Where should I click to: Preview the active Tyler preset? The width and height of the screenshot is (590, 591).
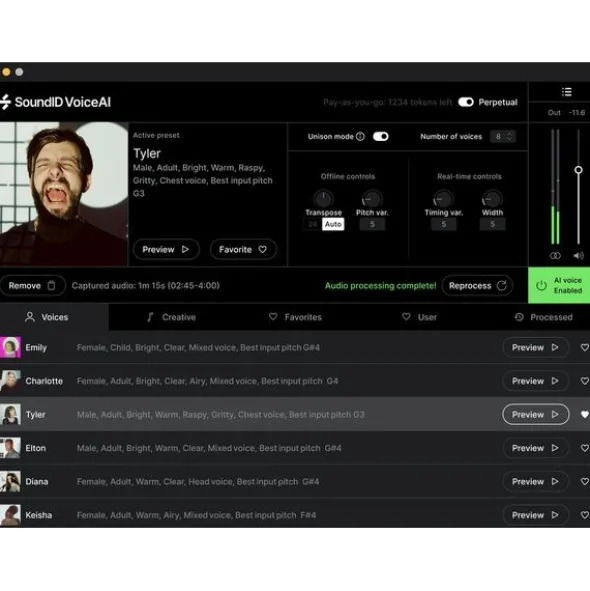166,250
